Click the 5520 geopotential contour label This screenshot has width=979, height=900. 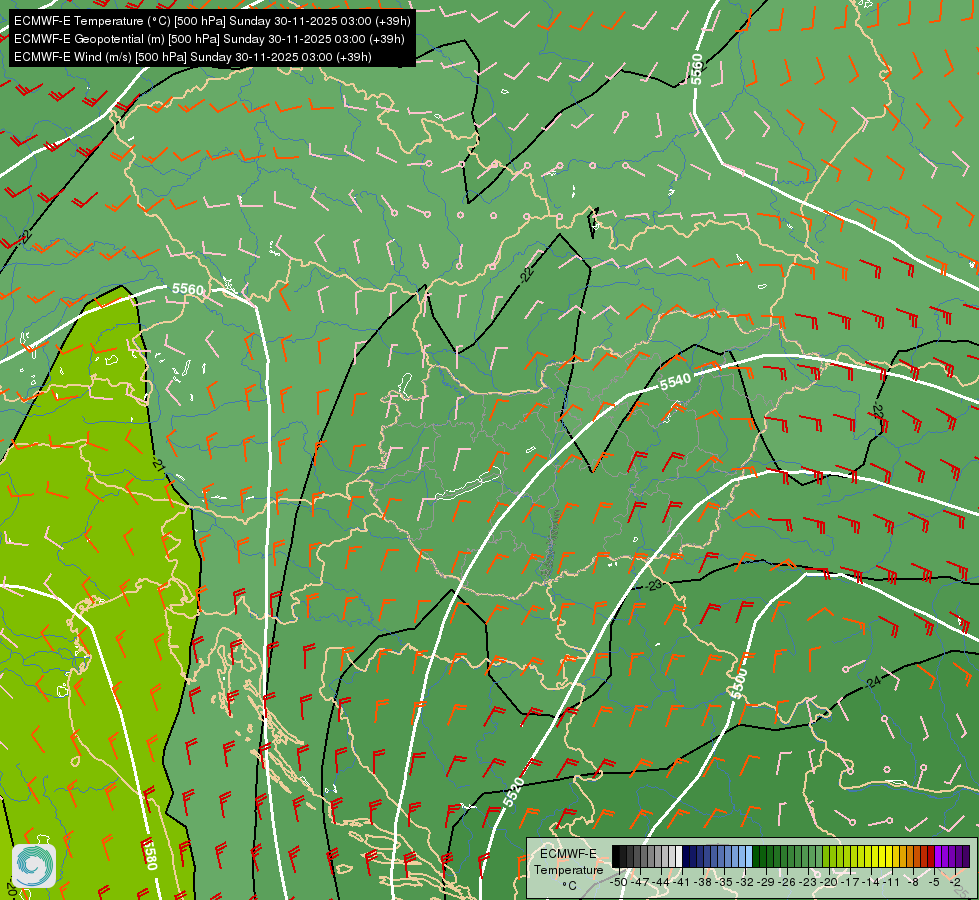coord(513,793)
